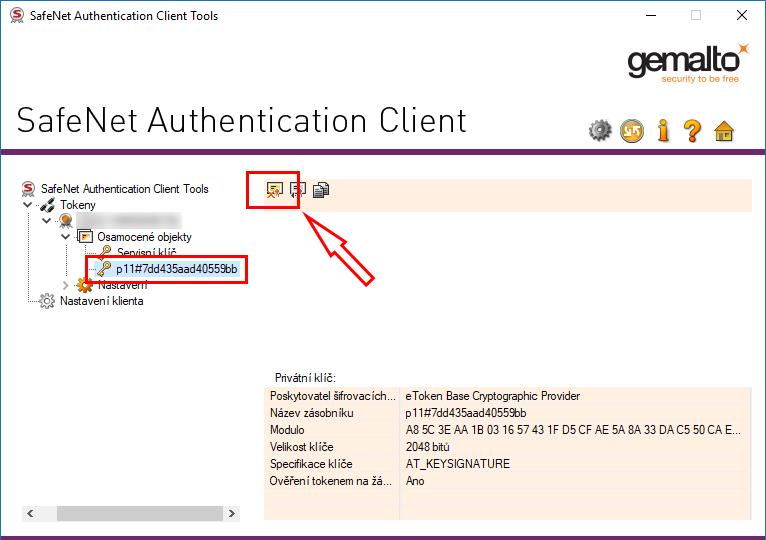Click the 'Ano' value cell
Image resolution: width=766 pixels, height=540 pixels.
[415, 481]
